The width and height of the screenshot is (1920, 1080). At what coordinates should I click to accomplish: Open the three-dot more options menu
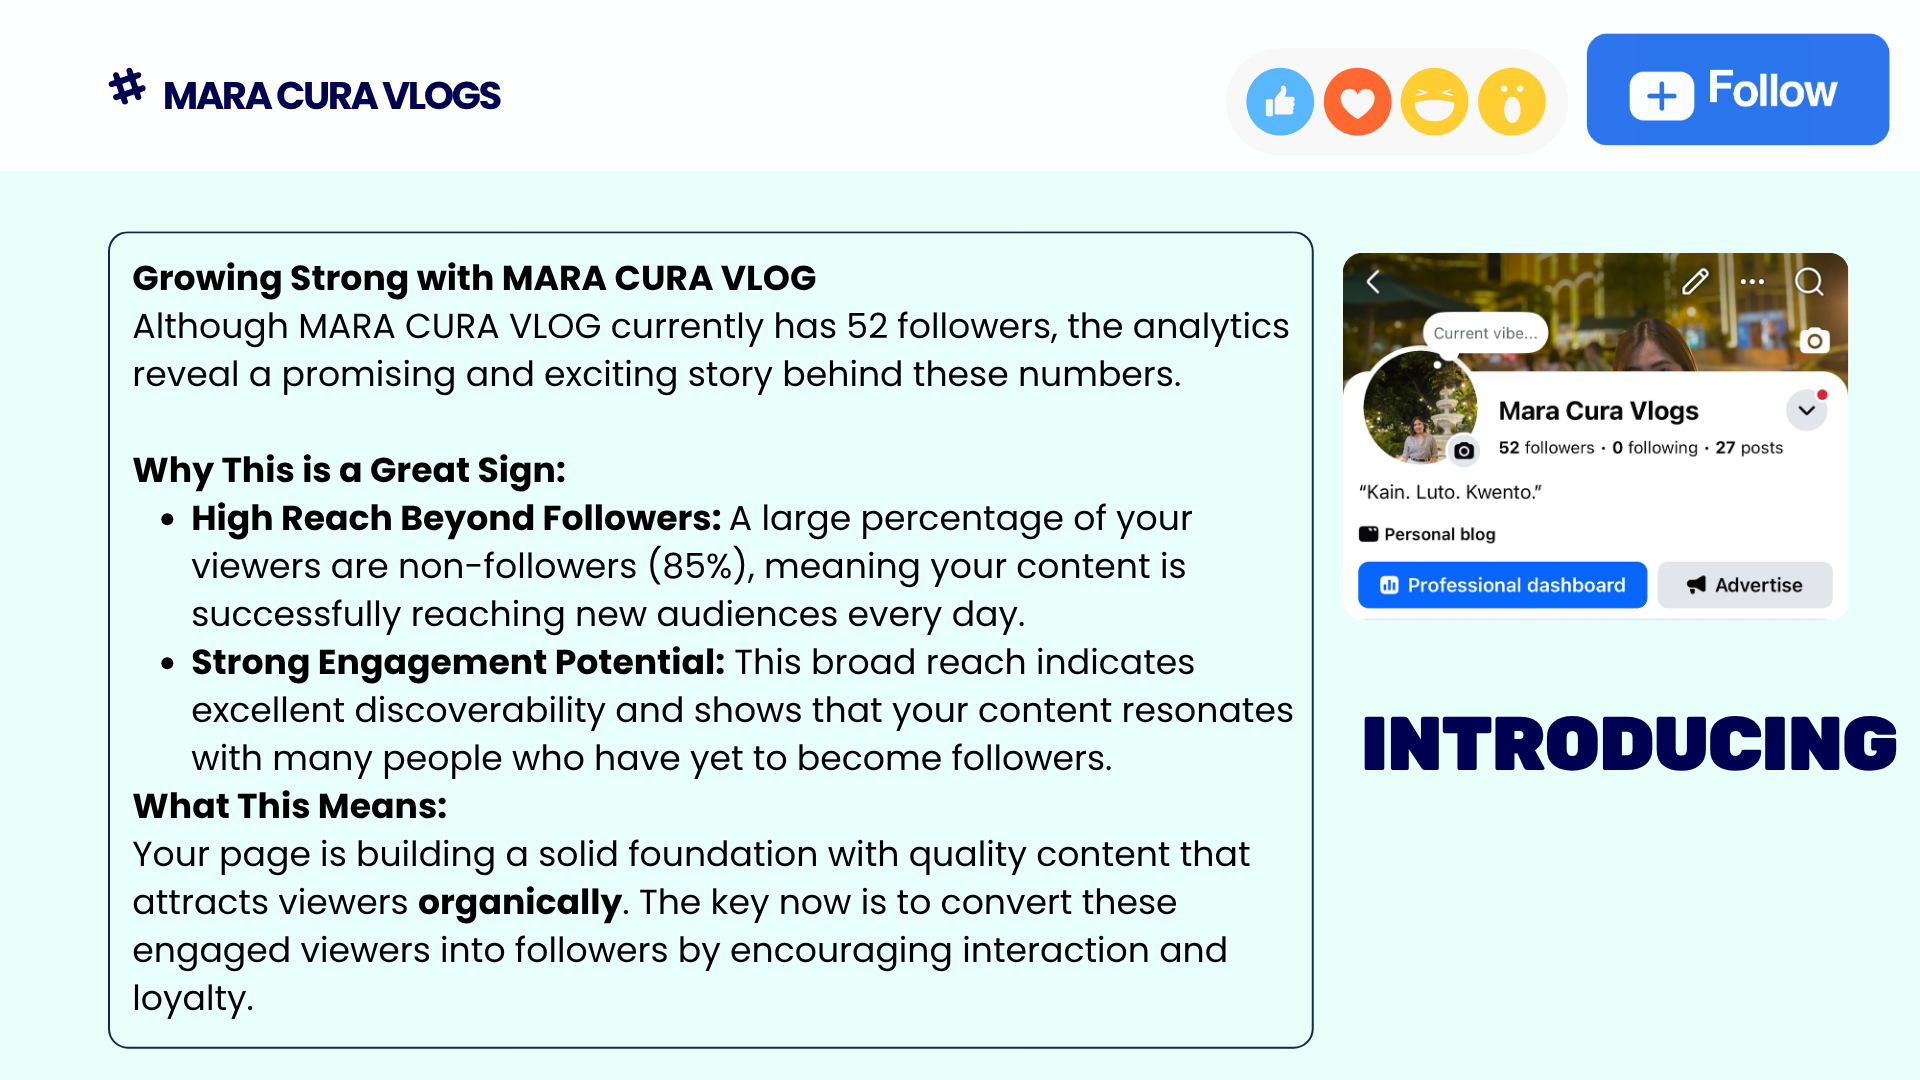click(1752, 282)
